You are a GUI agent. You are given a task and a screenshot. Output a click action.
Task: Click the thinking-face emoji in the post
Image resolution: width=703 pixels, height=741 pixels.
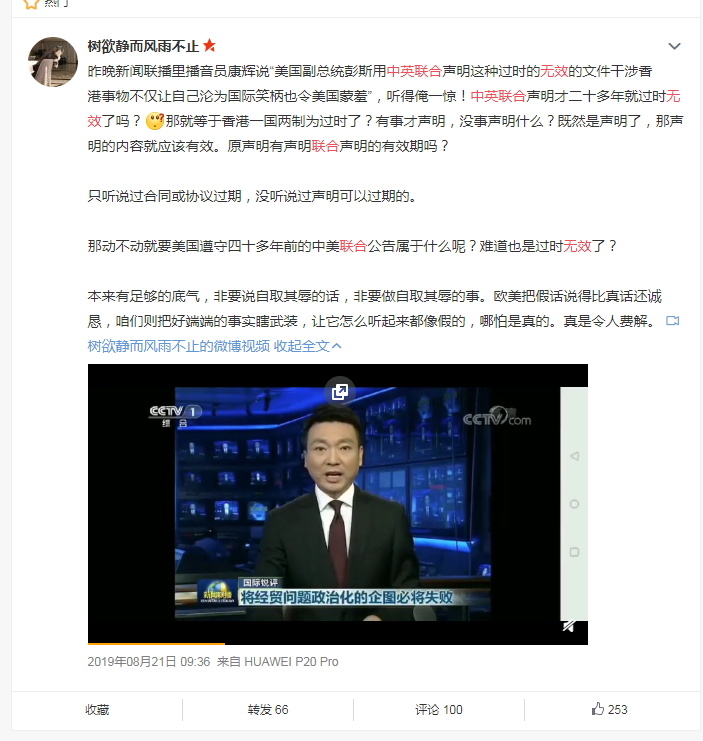pos(155,121)
